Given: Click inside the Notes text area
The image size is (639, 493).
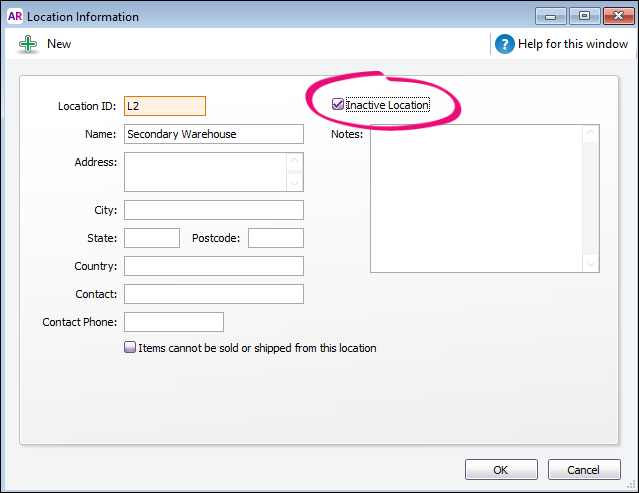Looking at the screenshot, I should pos(476,198).
